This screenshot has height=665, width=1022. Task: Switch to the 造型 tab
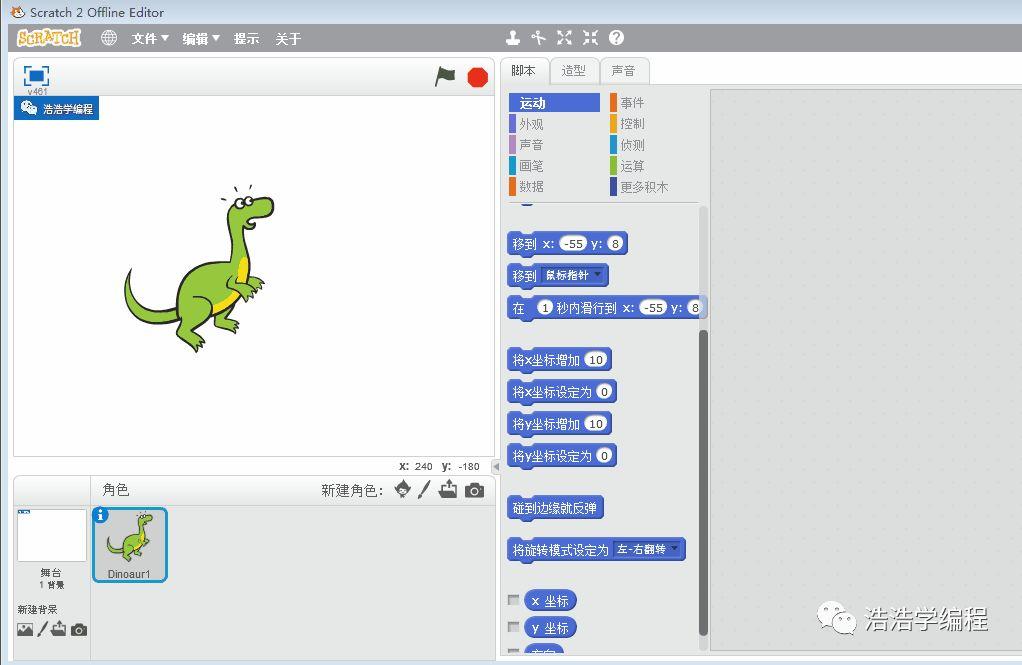573,70
